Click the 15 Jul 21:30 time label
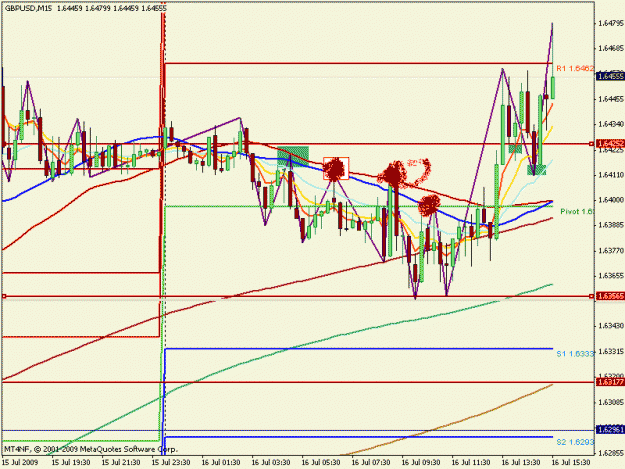 (x=121, y=463)
